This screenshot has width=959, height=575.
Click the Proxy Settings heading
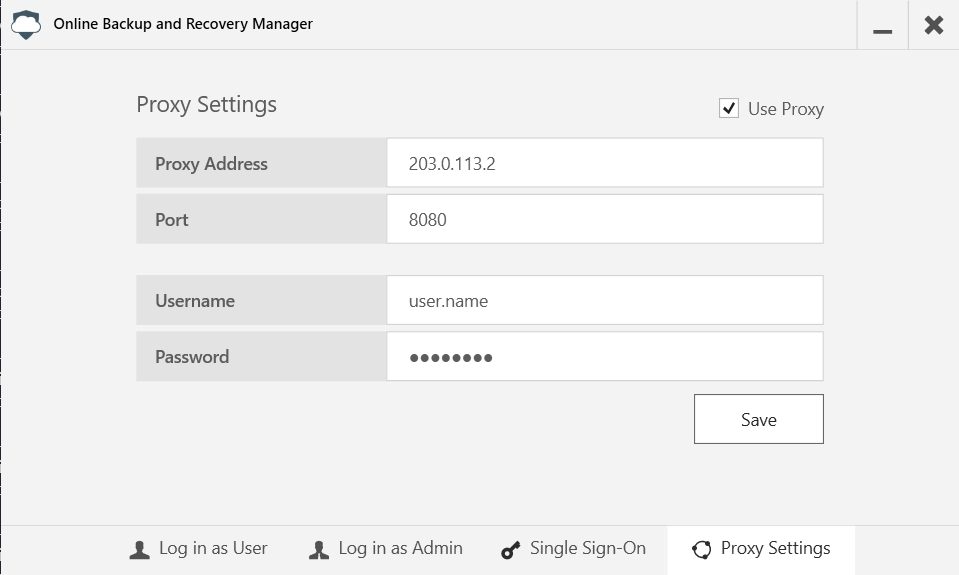coord(207,105)
